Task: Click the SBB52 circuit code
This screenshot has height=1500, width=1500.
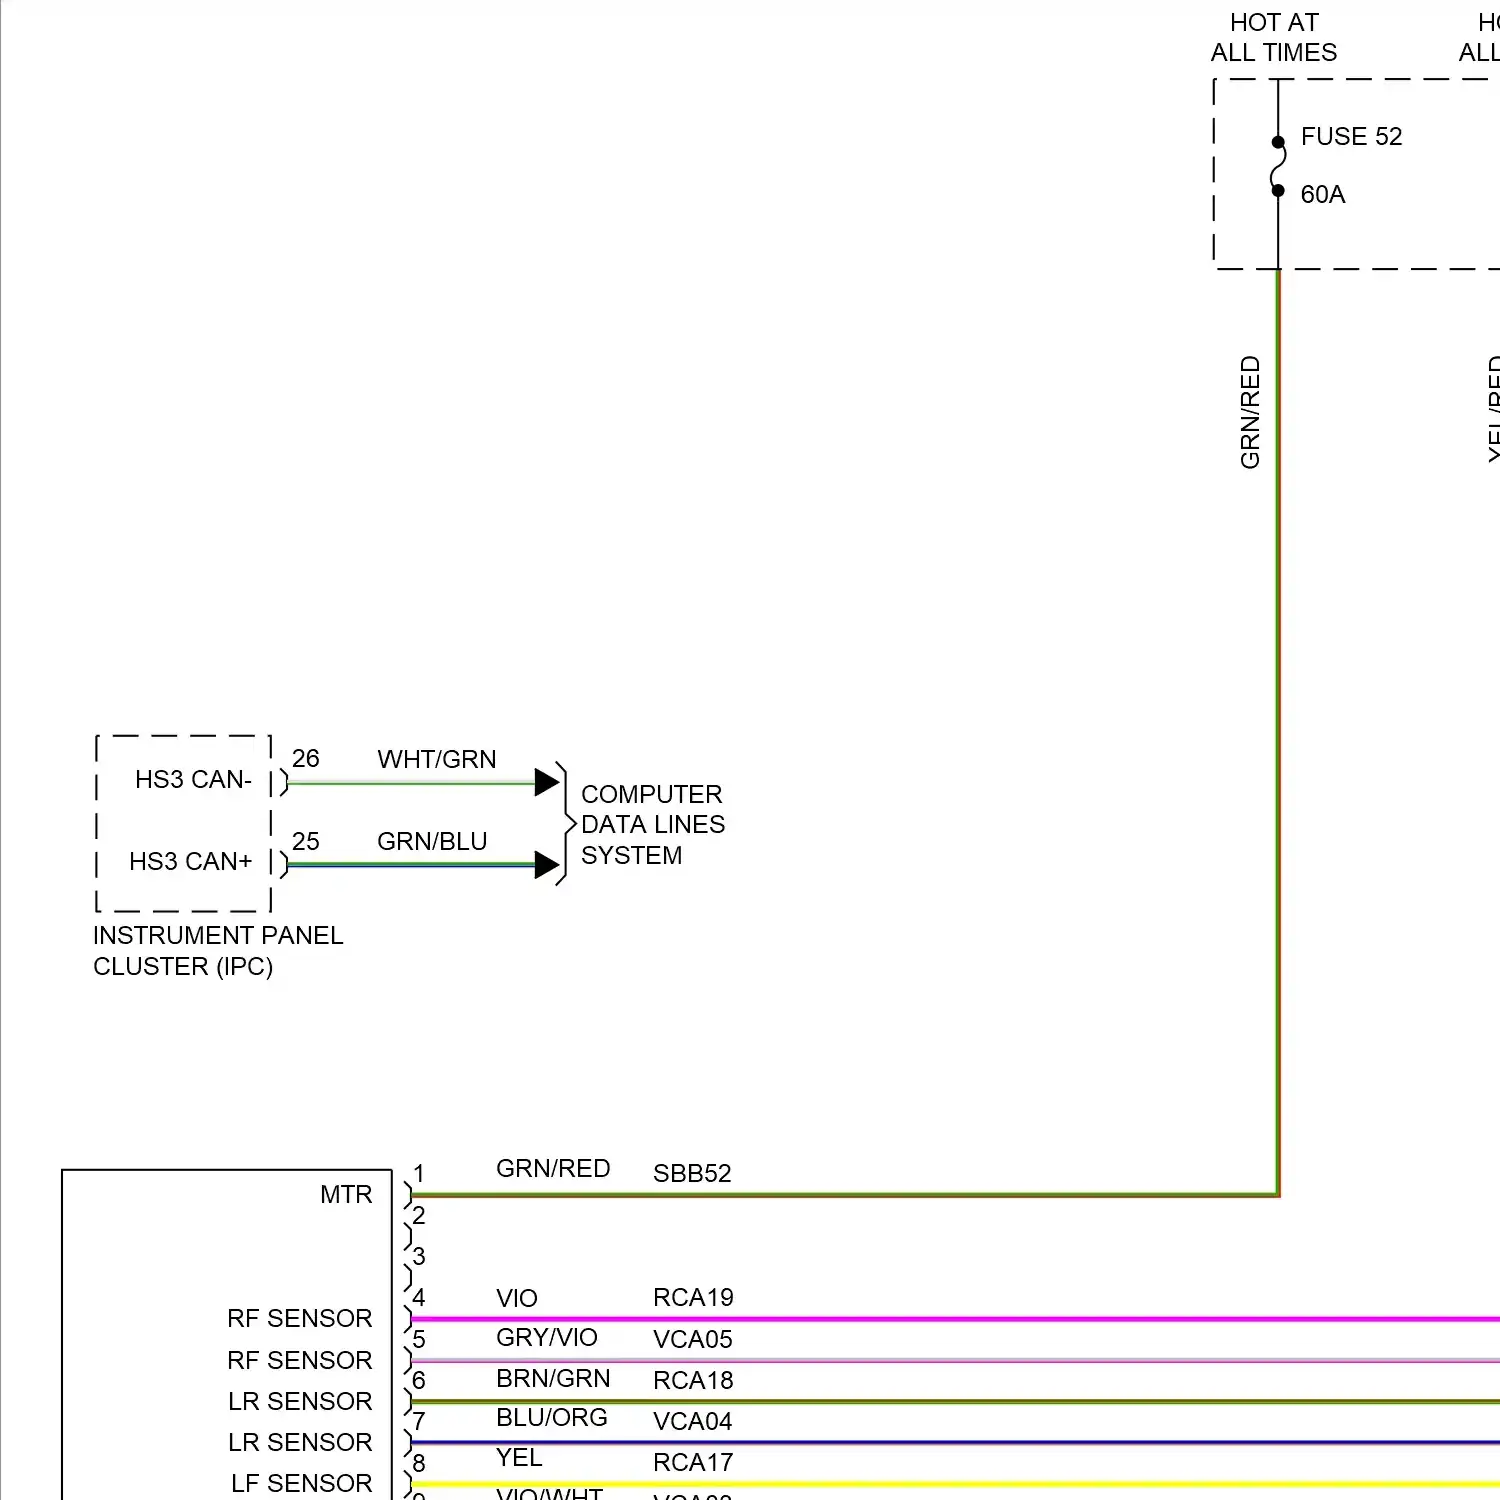Action: [x=692, y=1173]
